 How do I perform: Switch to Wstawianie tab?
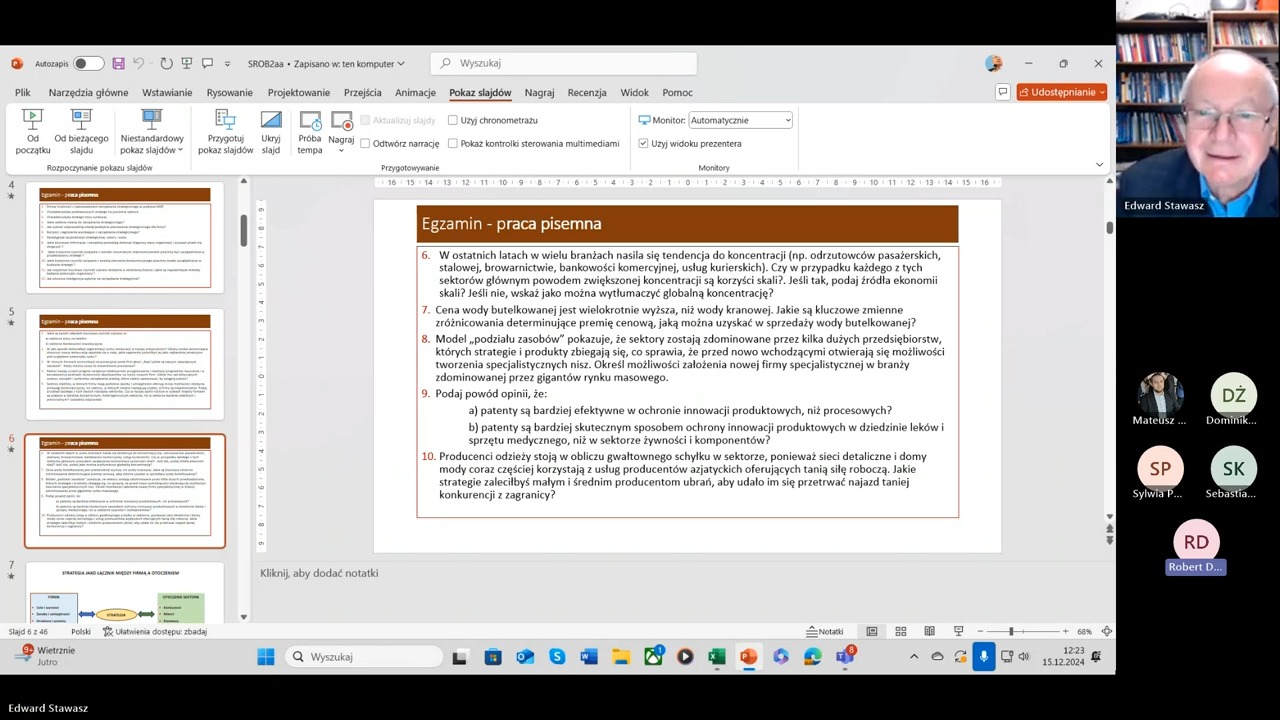[167, 93]
